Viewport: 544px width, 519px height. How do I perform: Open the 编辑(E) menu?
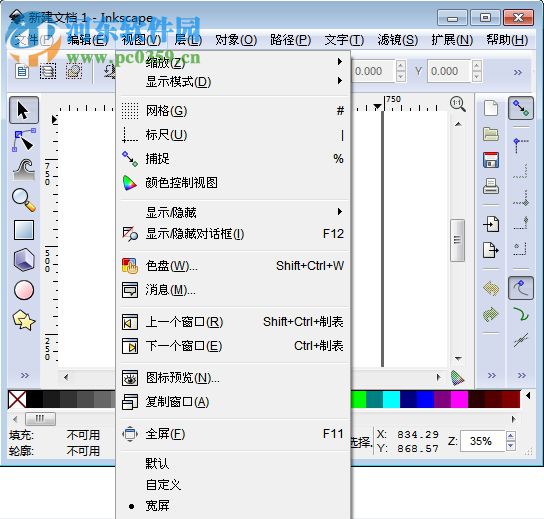pyautogui.click(x=87, y=40)
